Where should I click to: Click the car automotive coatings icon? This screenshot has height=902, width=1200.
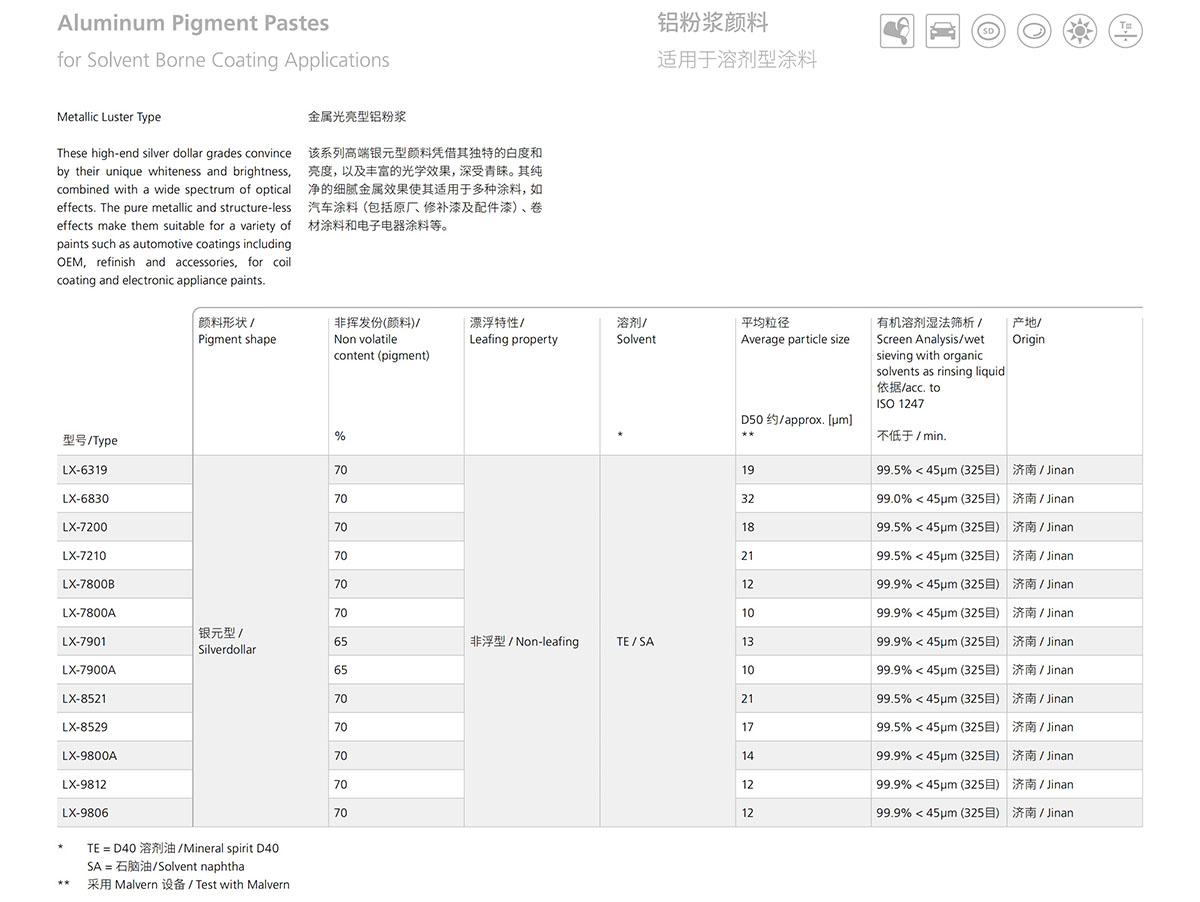(942, 31)
